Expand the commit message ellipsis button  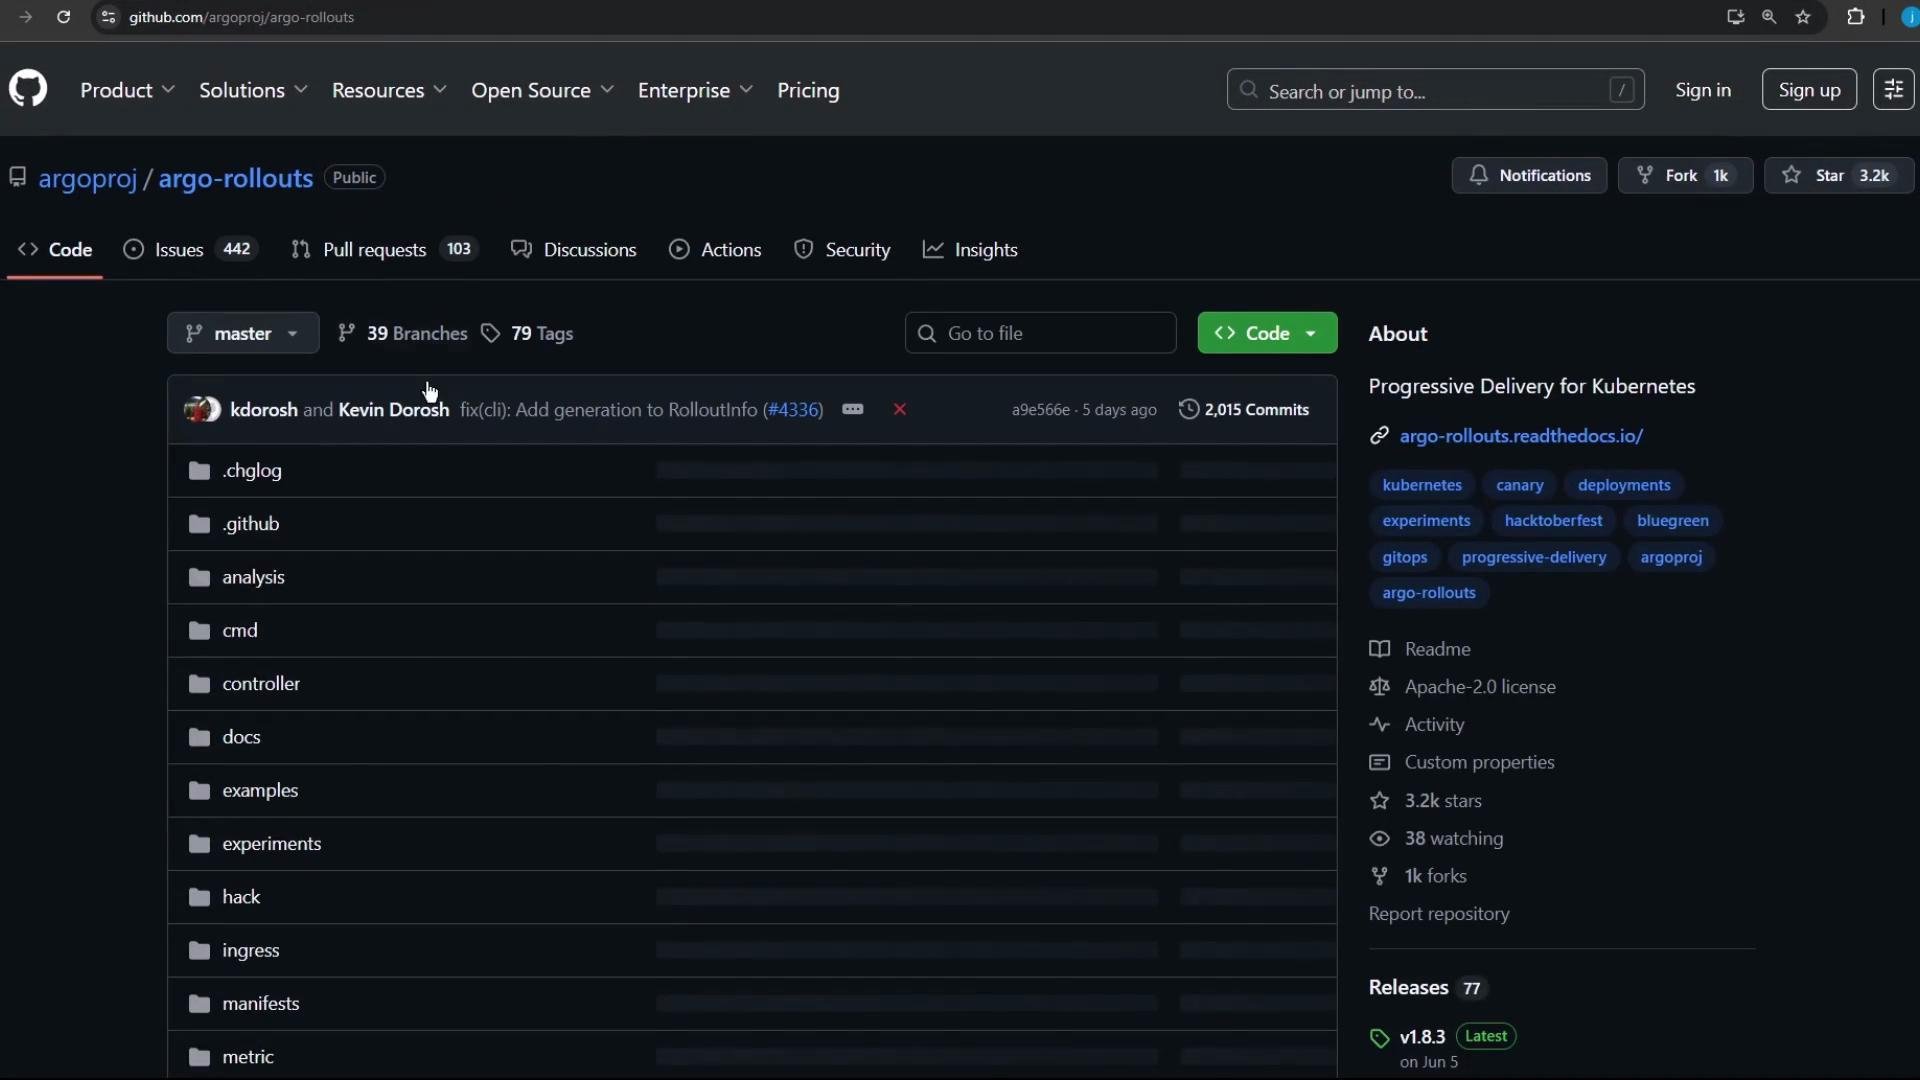click(x=852, y=409)
